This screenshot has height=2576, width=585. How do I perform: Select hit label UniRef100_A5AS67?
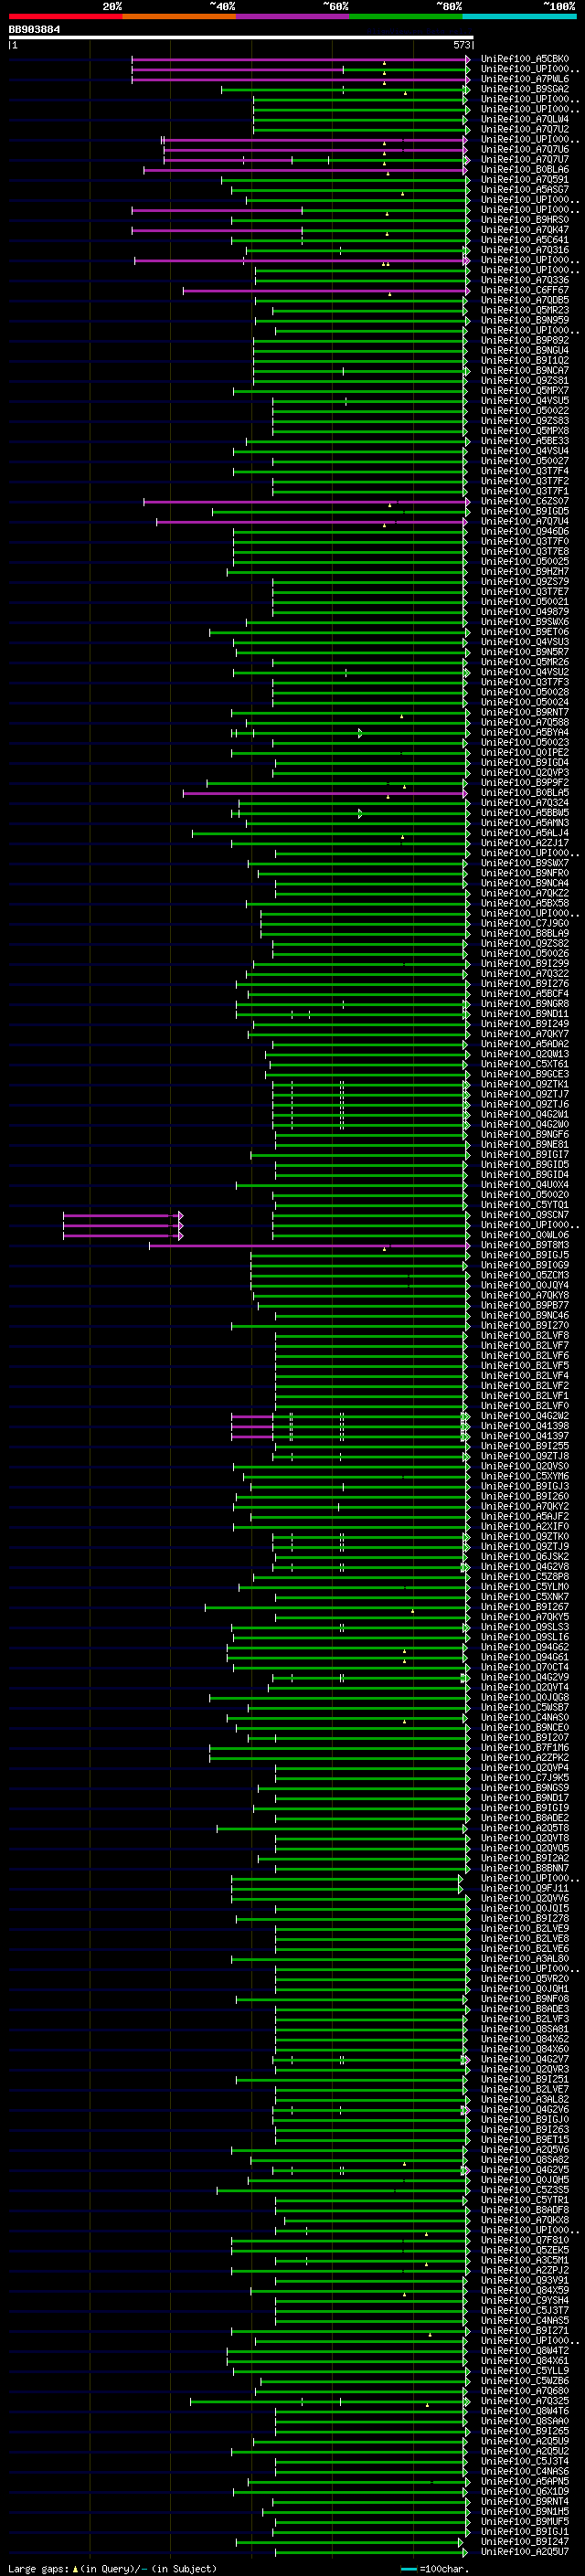pos(524,190)
